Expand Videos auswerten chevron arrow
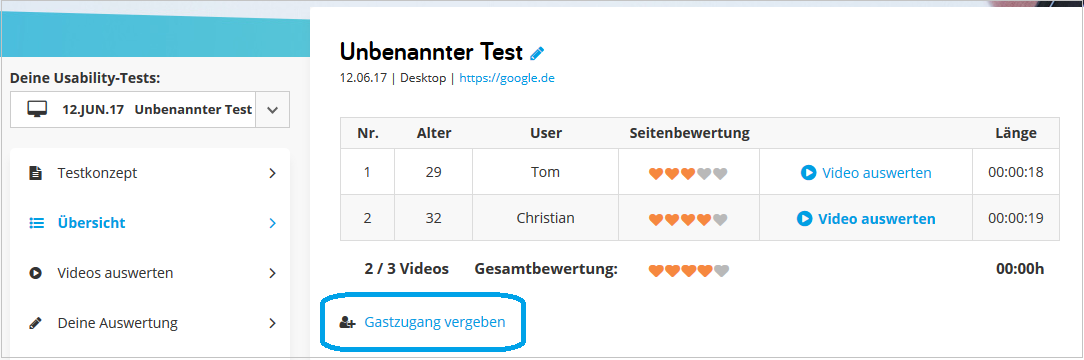This screenshot has height=360, width=1084. click(272, 273)
